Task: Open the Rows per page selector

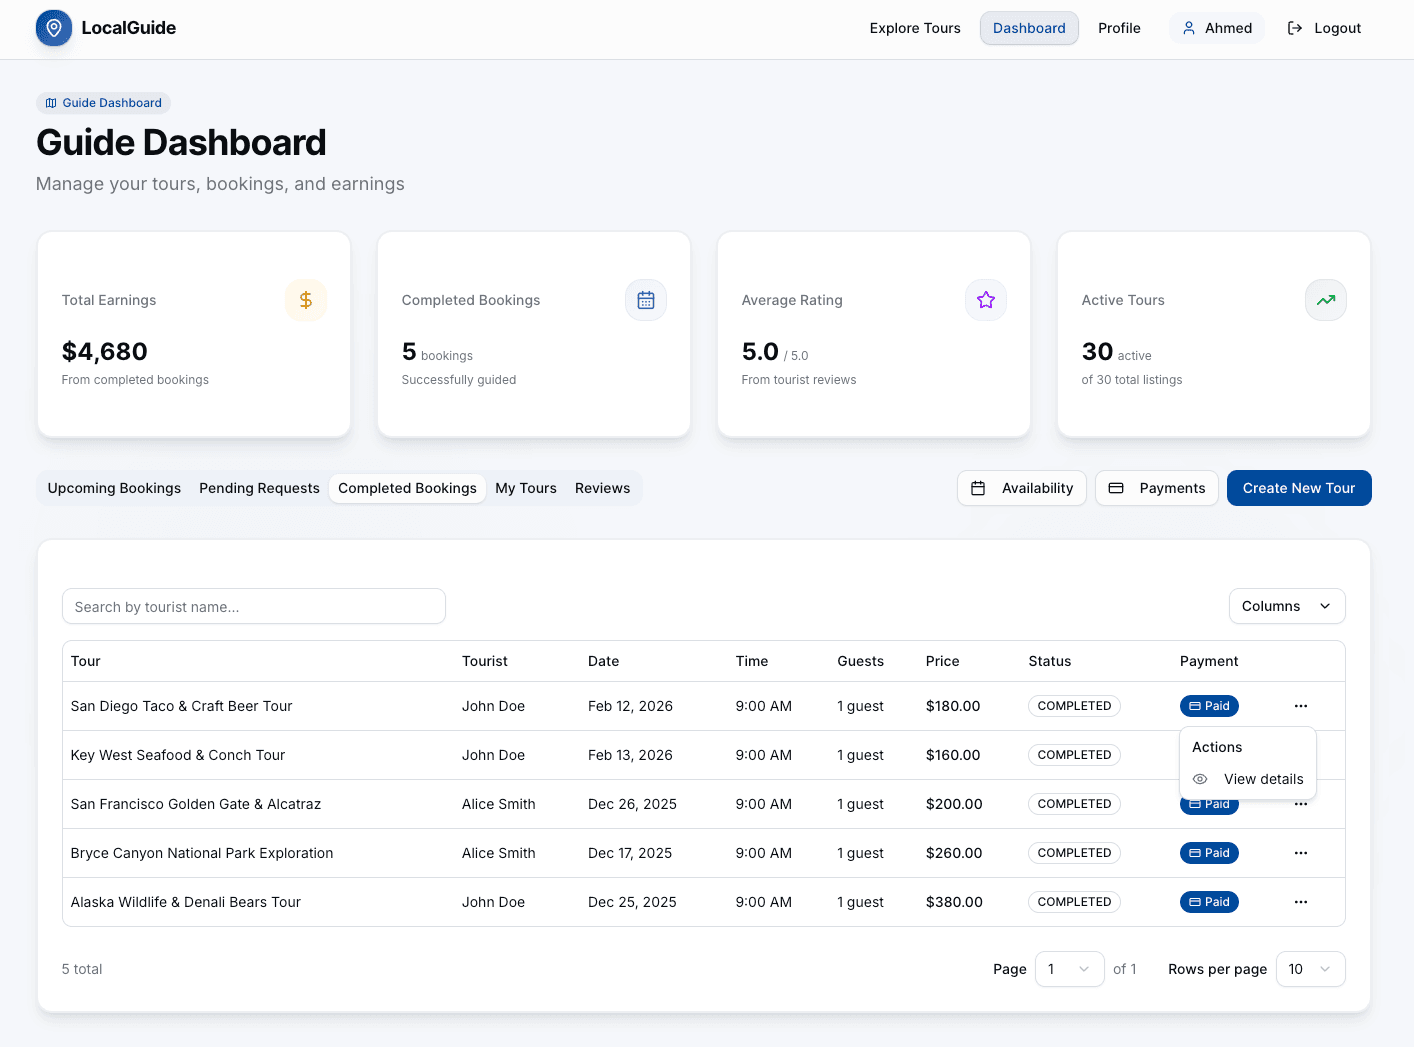Action: [x=1310, y=969]
